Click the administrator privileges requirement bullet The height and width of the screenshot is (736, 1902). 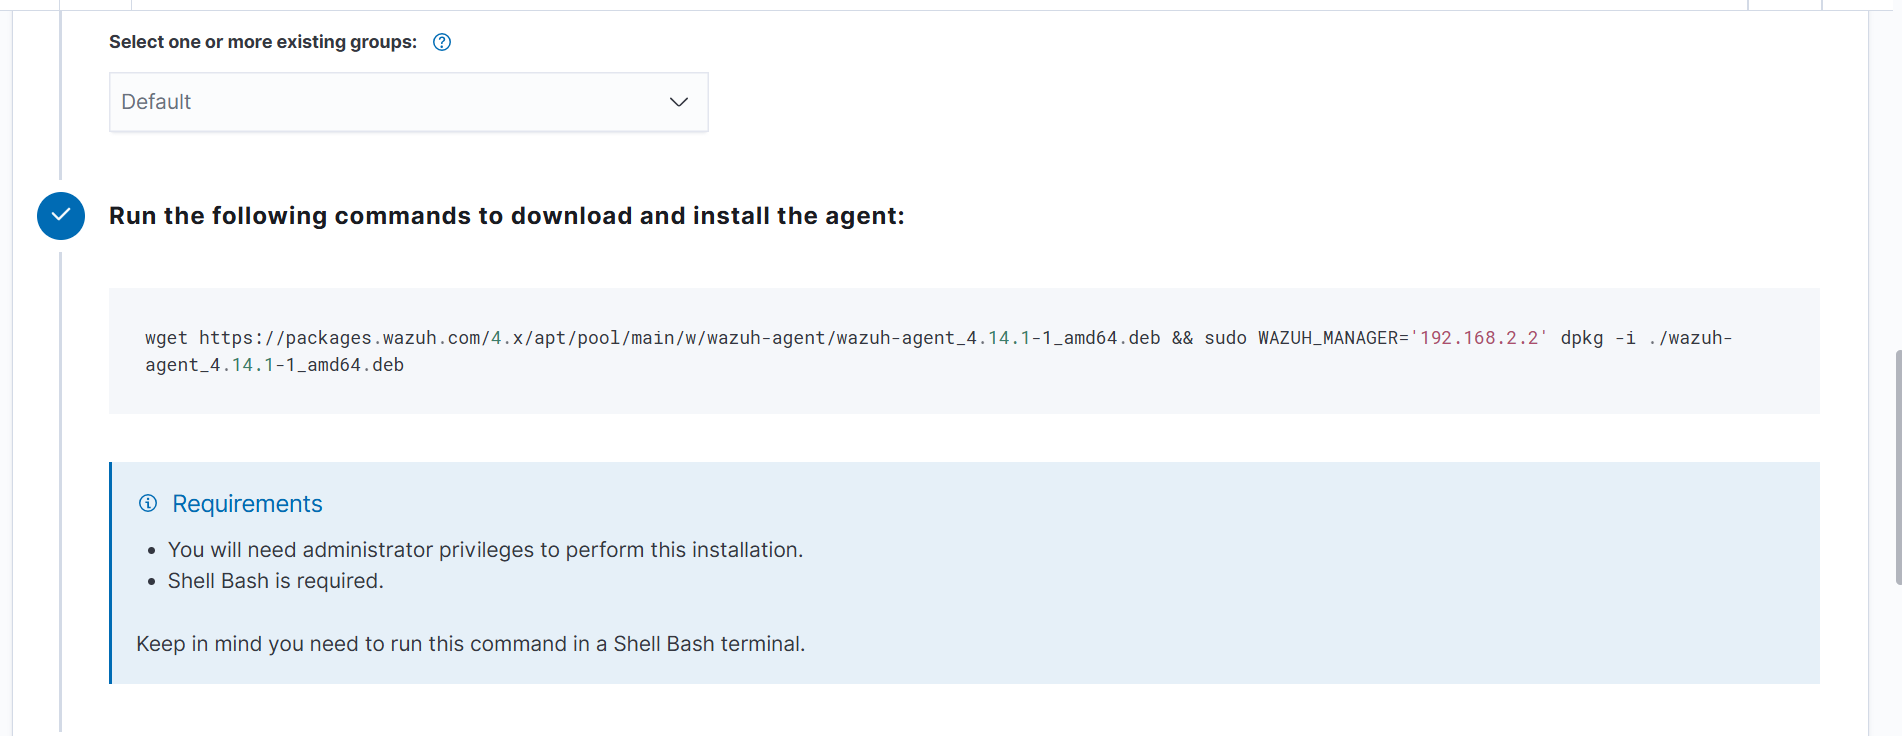pyautogui.click(x=485, y=550)
